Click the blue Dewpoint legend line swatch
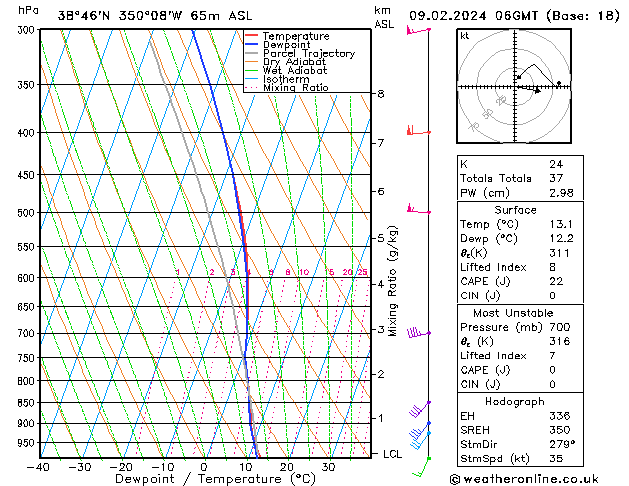Image resolution: width=629 pixels, height=486 pixels. pyautogui.click(x=252, y=44)
